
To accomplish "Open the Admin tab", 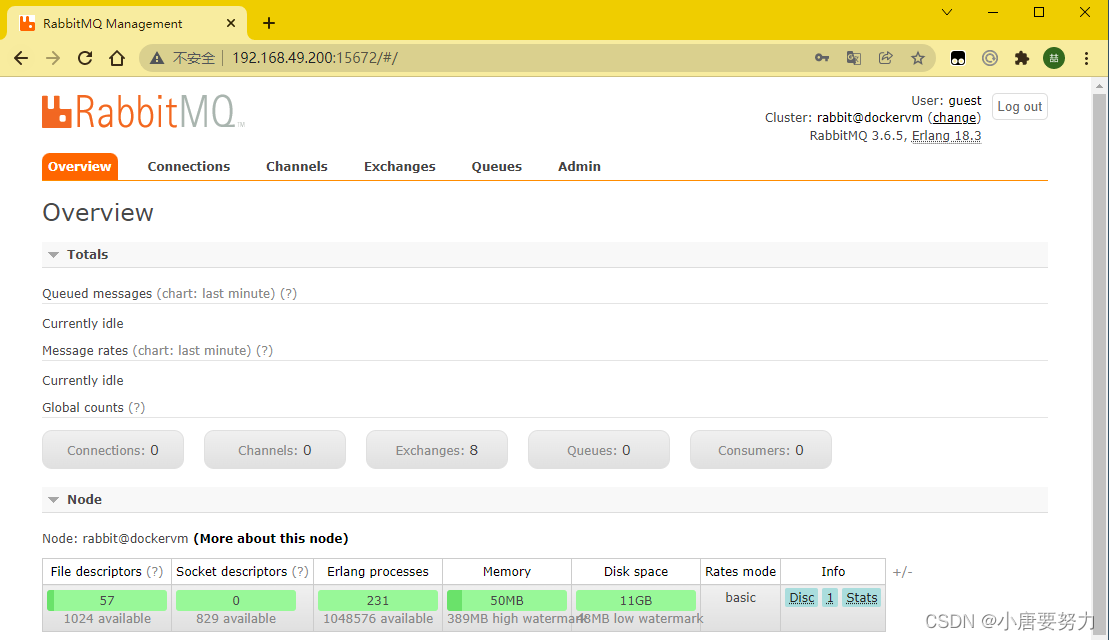I will click(x=579, y=166).
